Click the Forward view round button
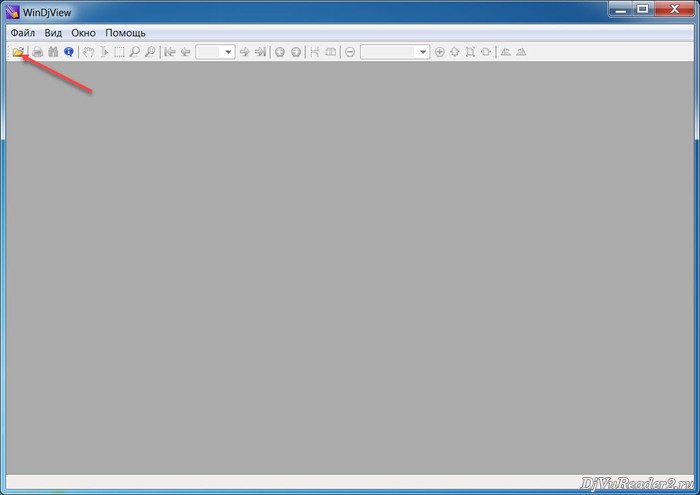Image resolution: width=700 pixels, height=495 pixels. tap(296, 52)
